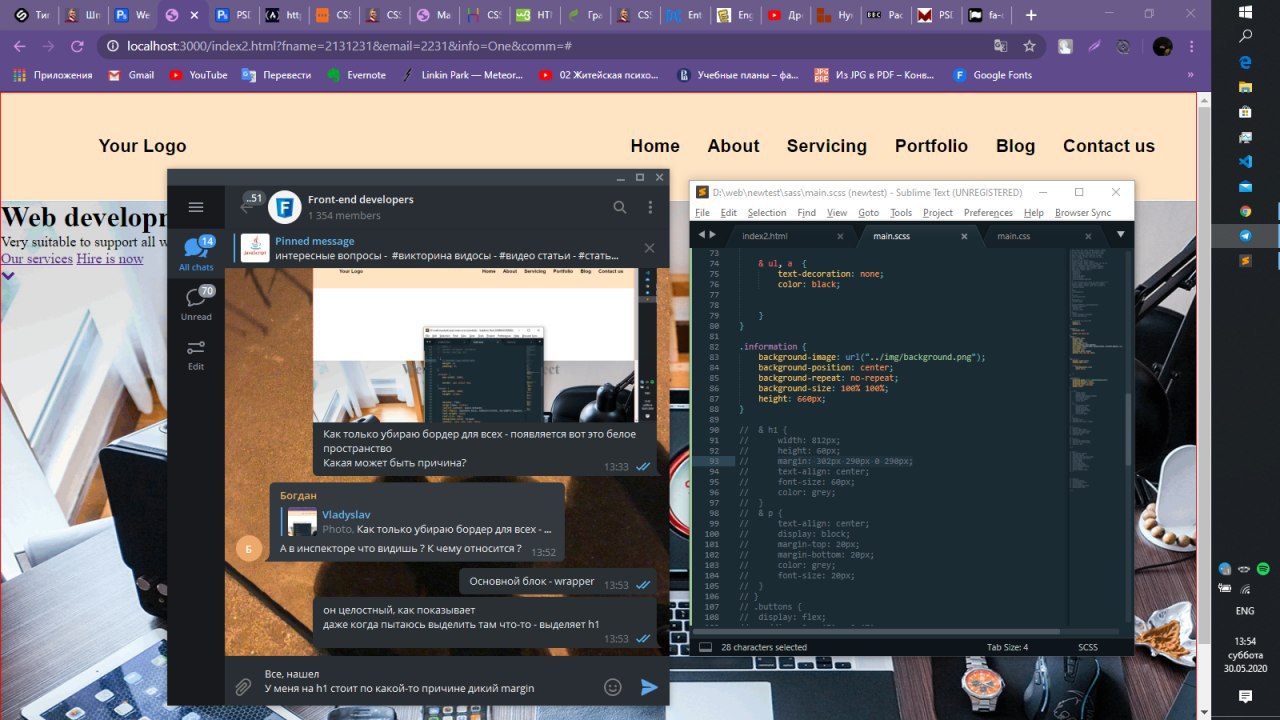This screenshot has height=720, width=1280.
Task: Open Visual Studio Code from taskbar
Action: point(1245,161)
